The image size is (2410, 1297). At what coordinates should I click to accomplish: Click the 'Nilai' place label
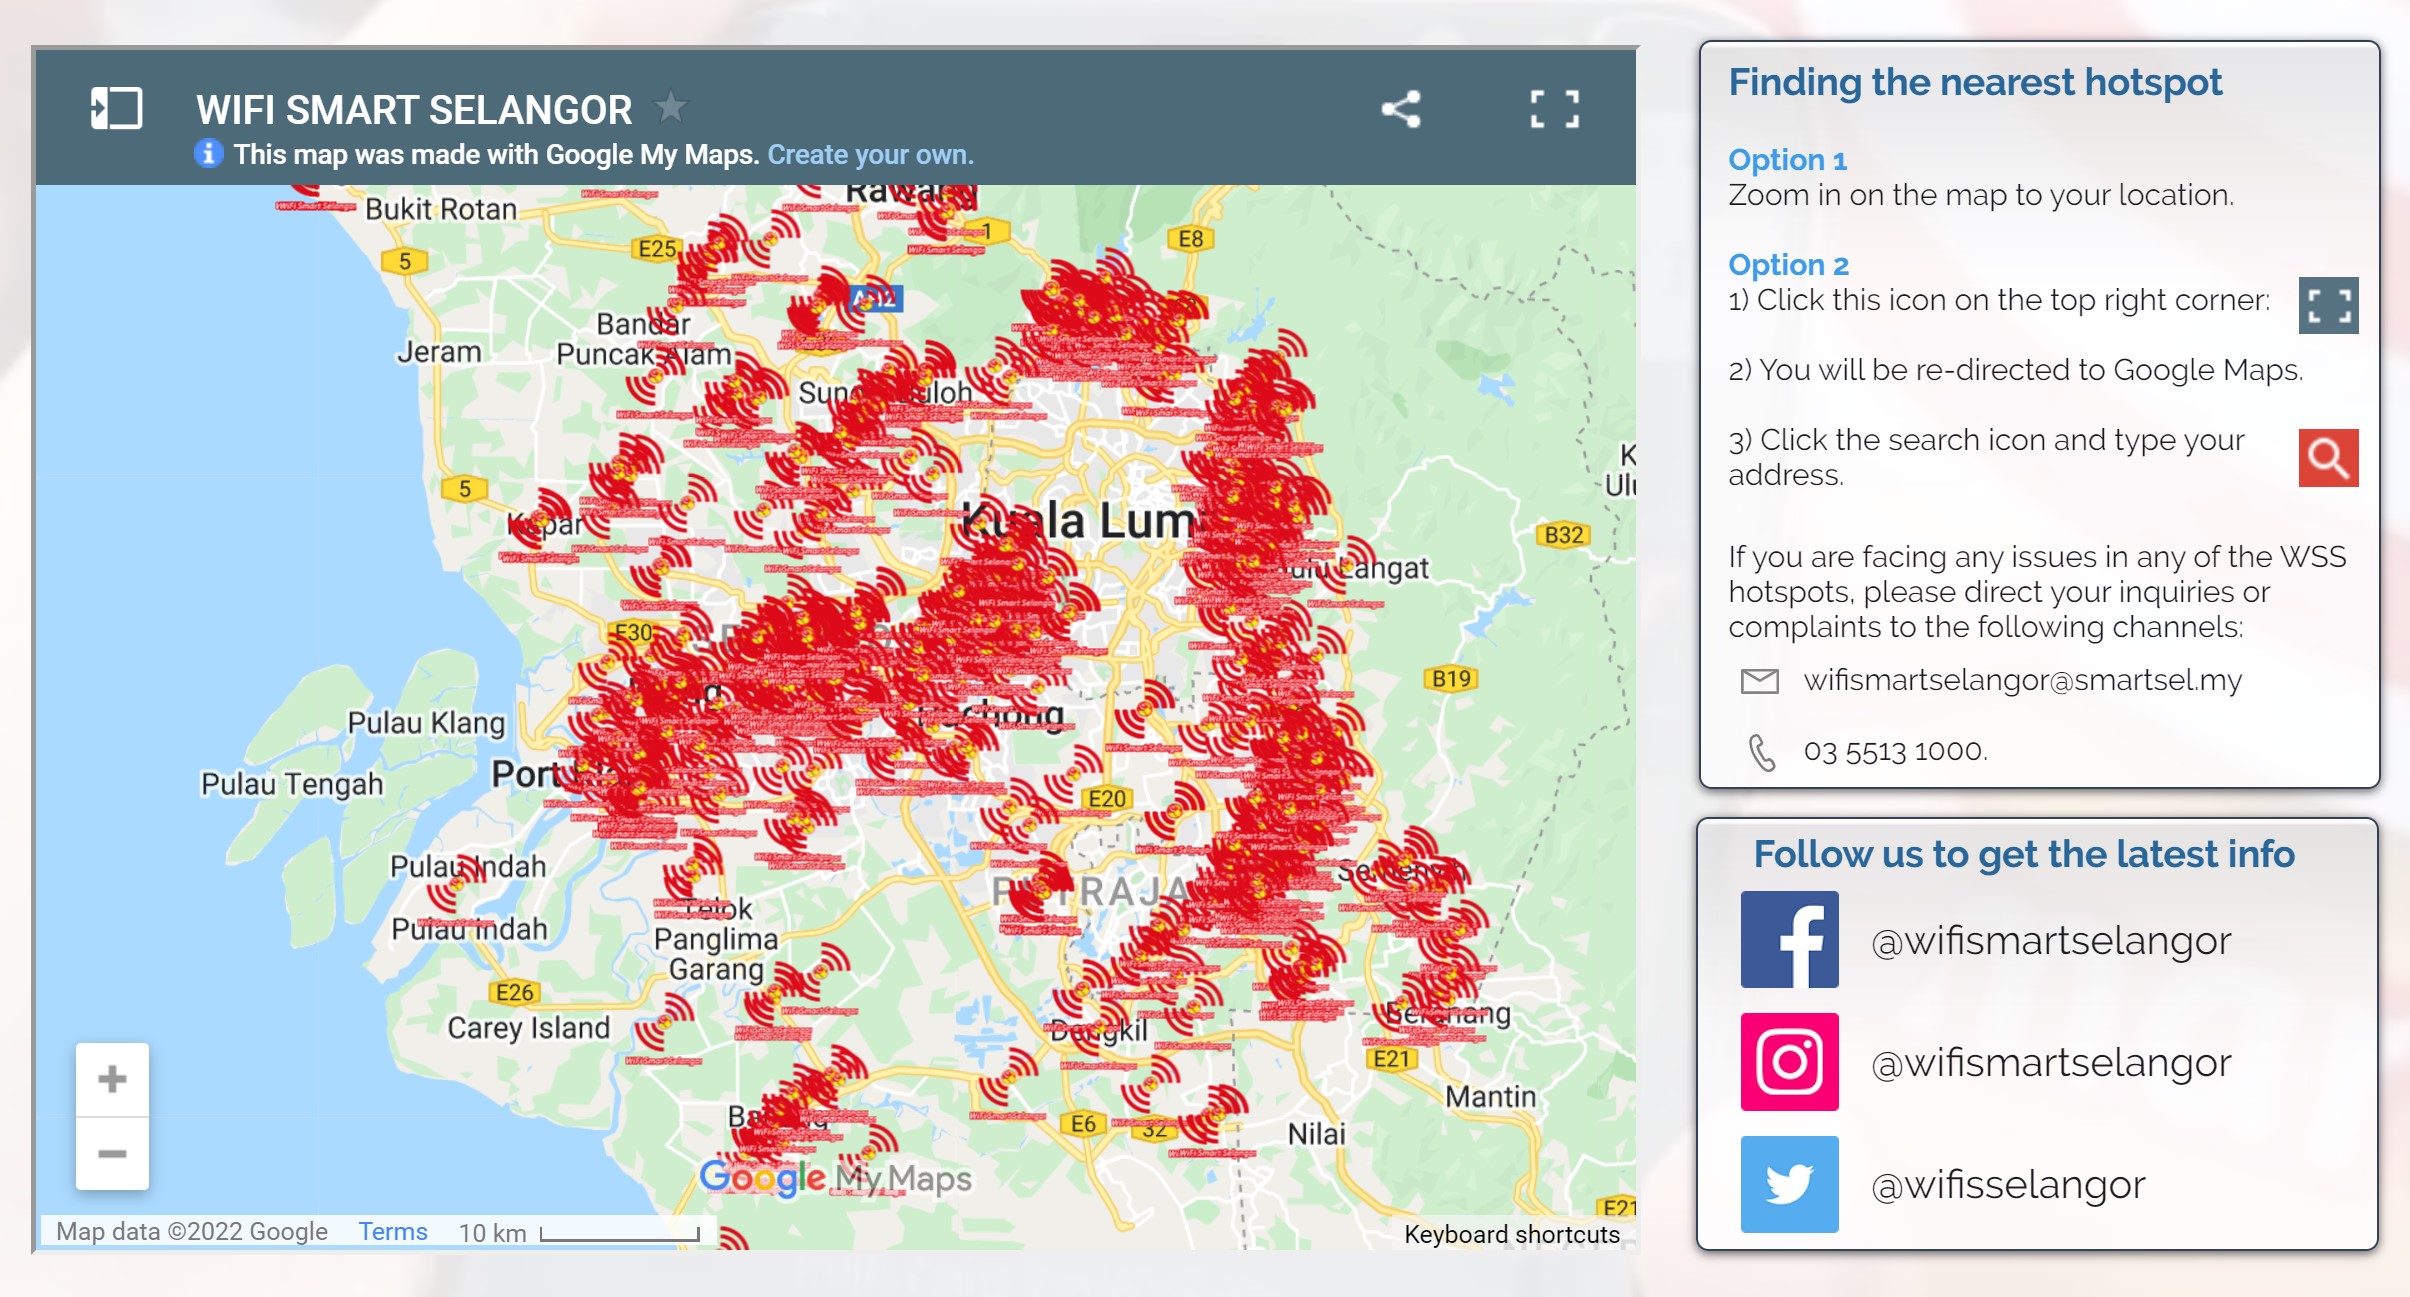pyautogui.click(x=1316, y=1134)
